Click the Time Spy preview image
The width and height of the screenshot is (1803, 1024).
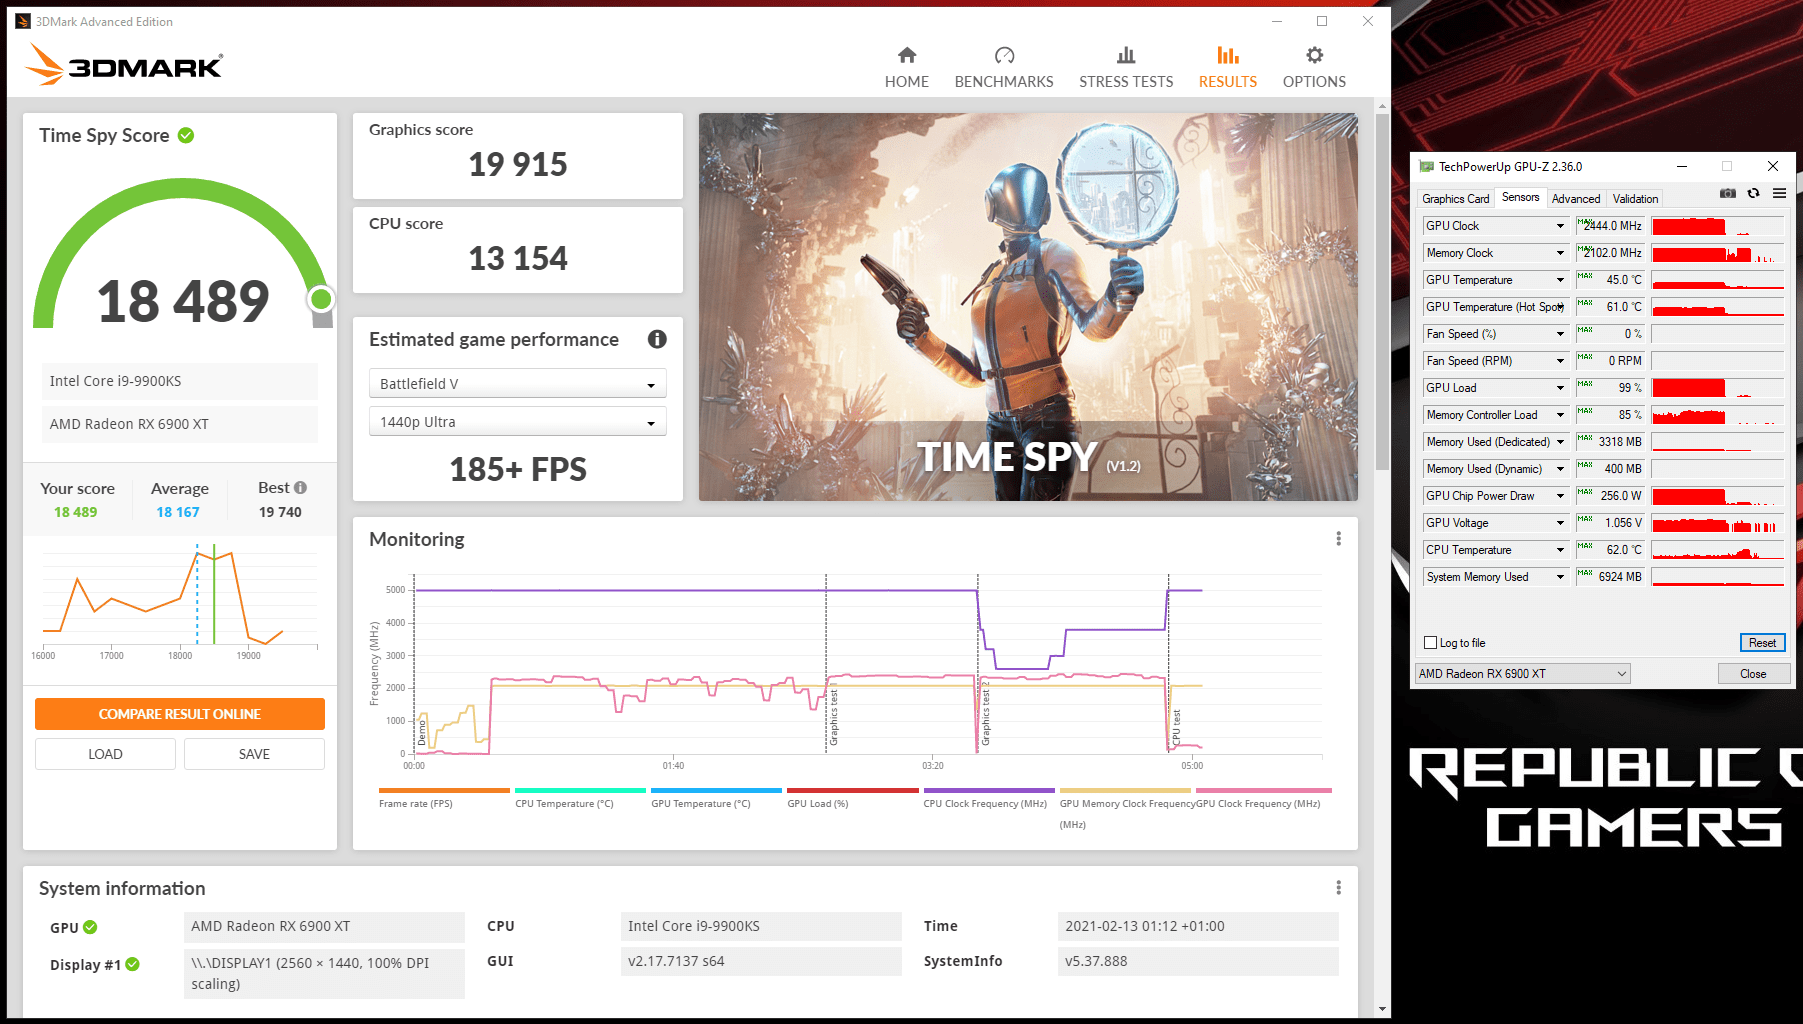[1028, 307]
